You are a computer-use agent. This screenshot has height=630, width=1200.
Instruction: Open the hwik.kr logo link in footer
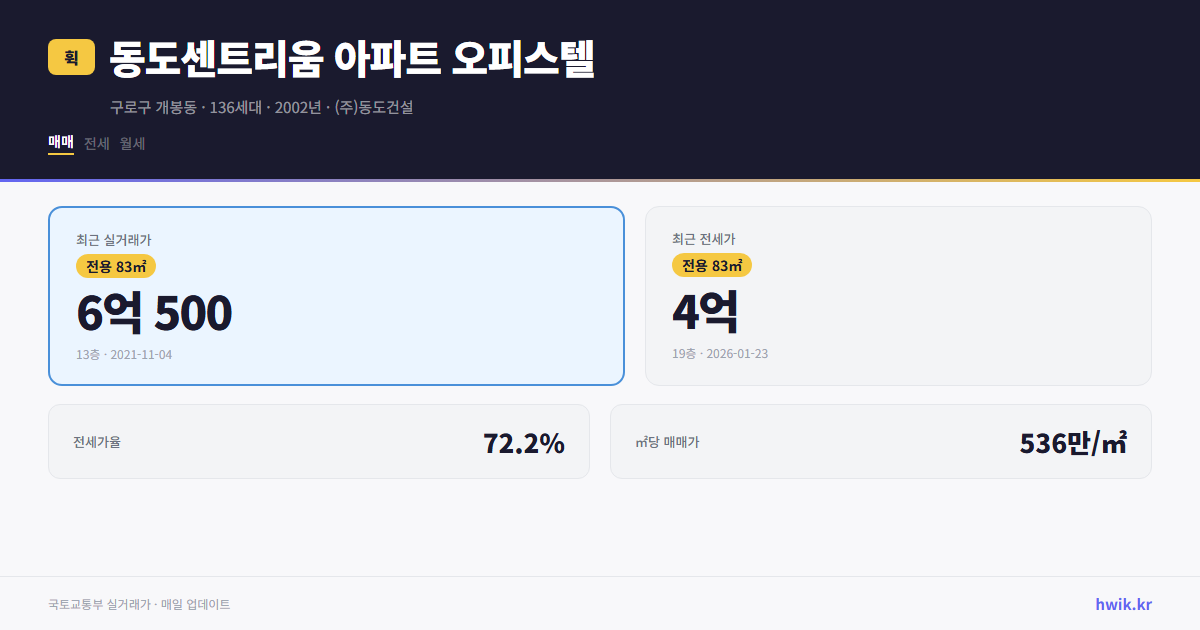[x=1121, y=603]
